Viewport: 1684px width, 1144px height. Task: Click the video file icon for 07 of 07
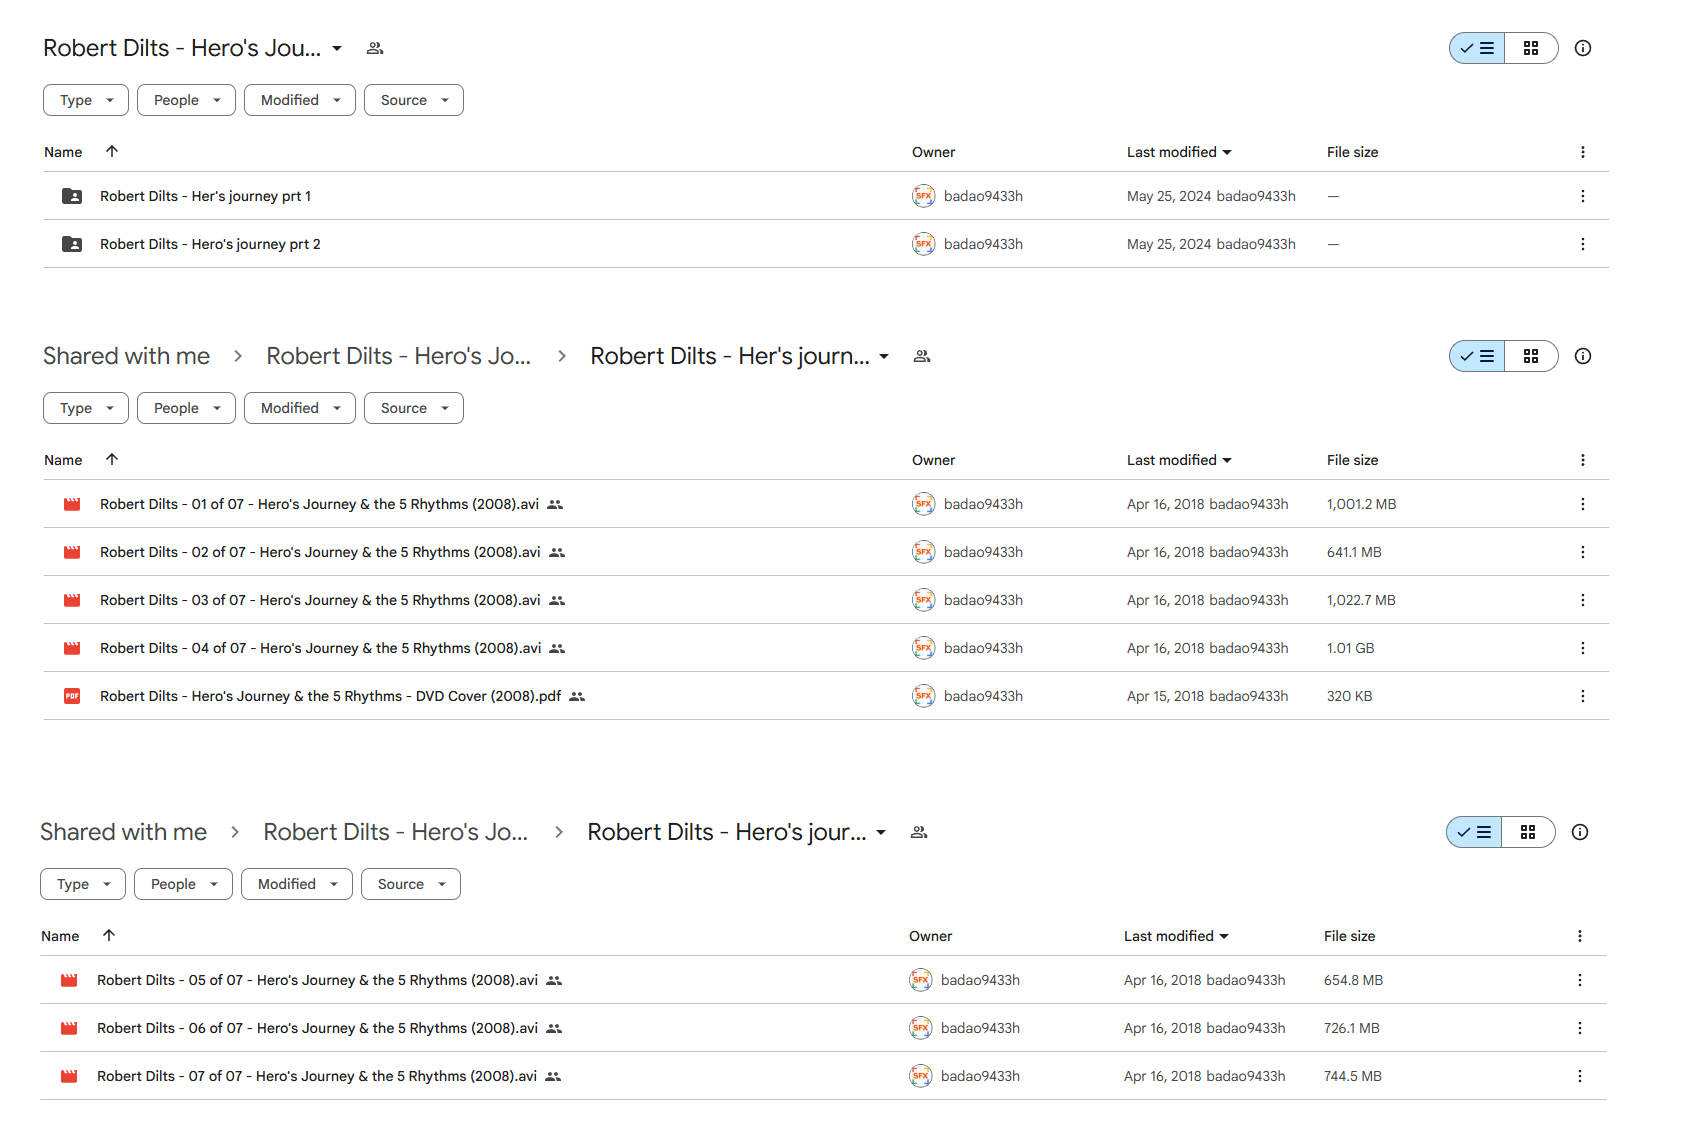(x=69, y=1076)
